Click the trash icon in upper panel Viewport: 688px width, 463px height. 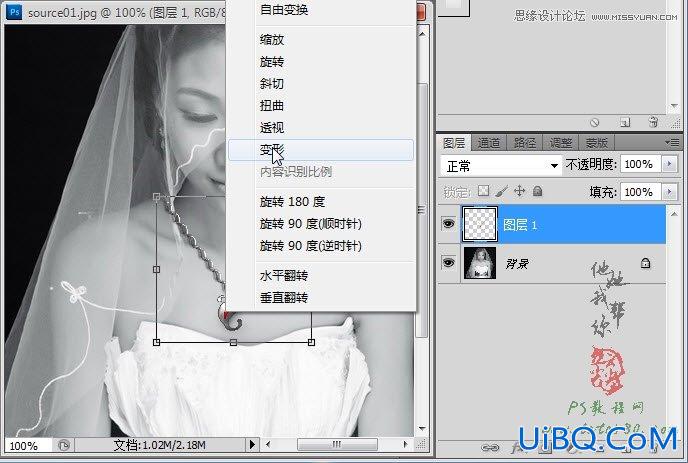tap(653, 122)
